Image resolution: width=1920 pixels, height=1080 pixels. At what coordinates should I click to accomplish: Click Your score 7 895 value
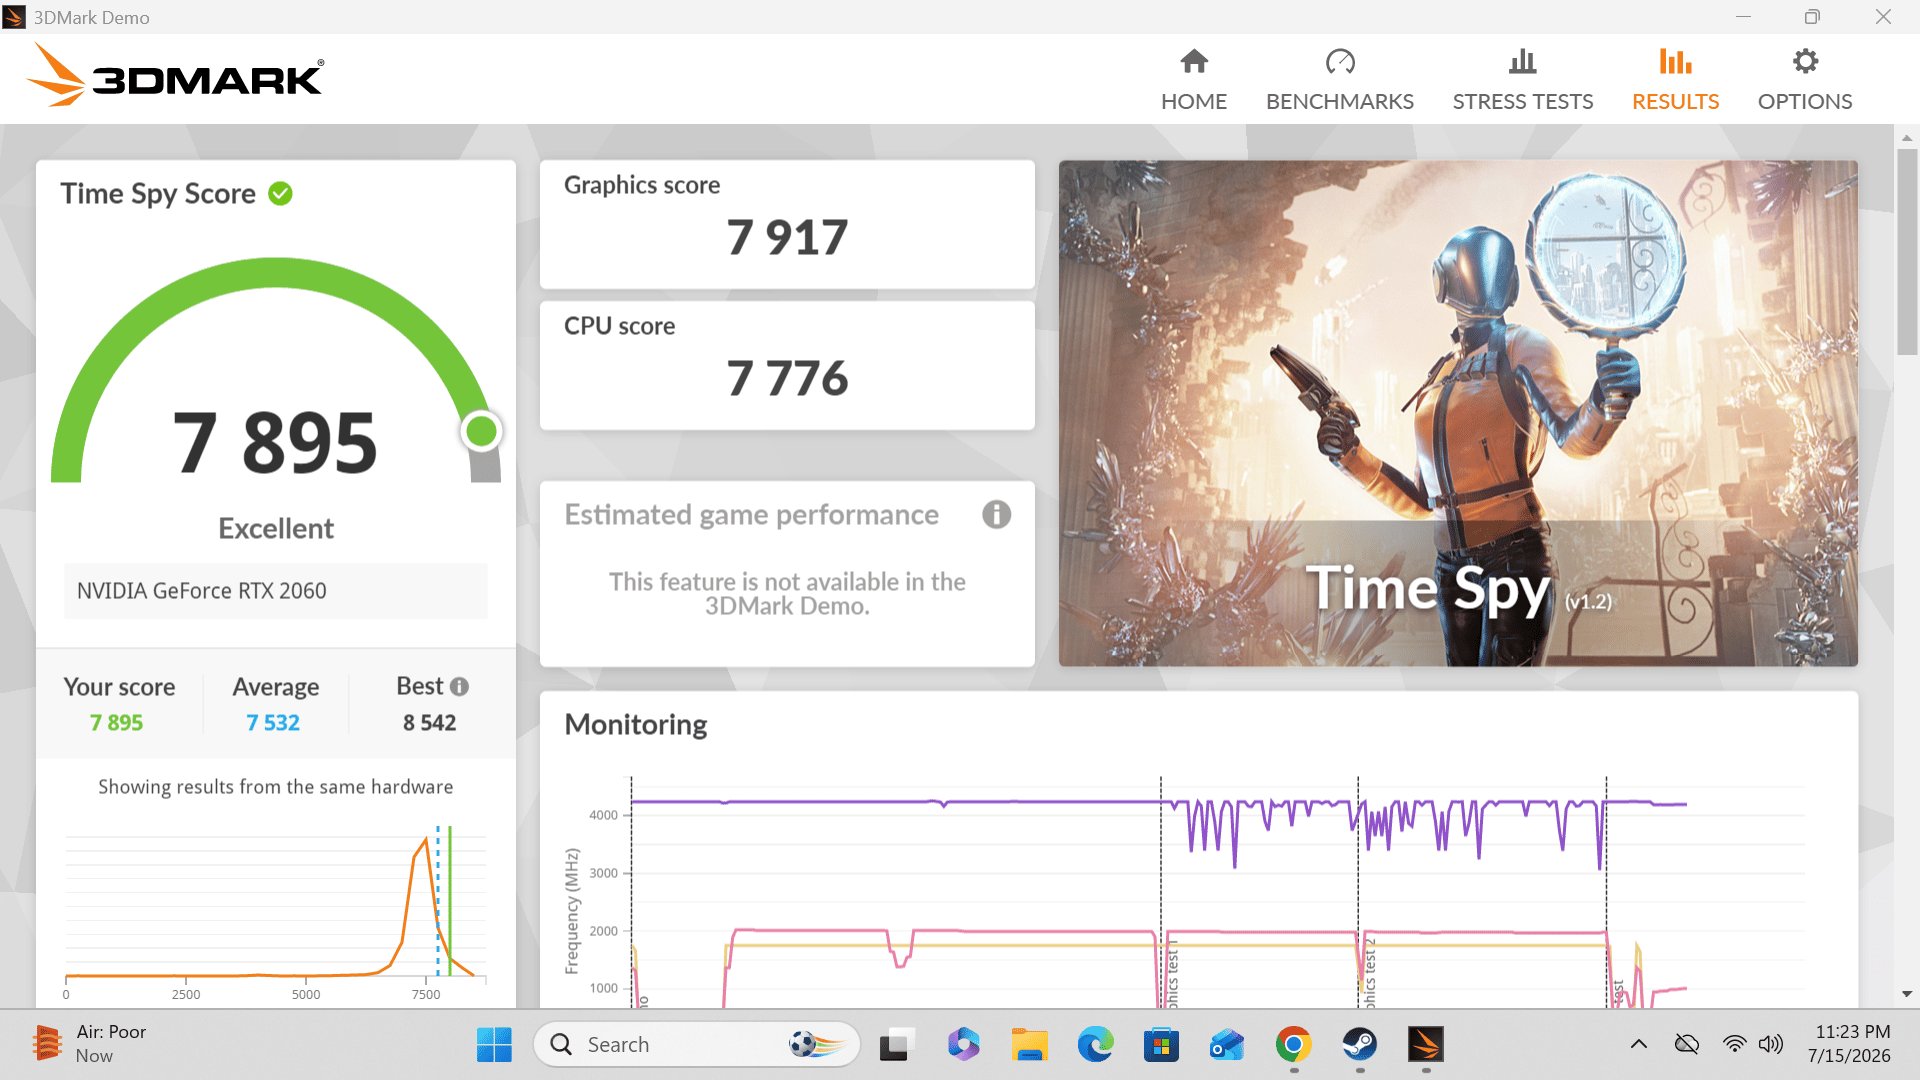pos(116,722)
